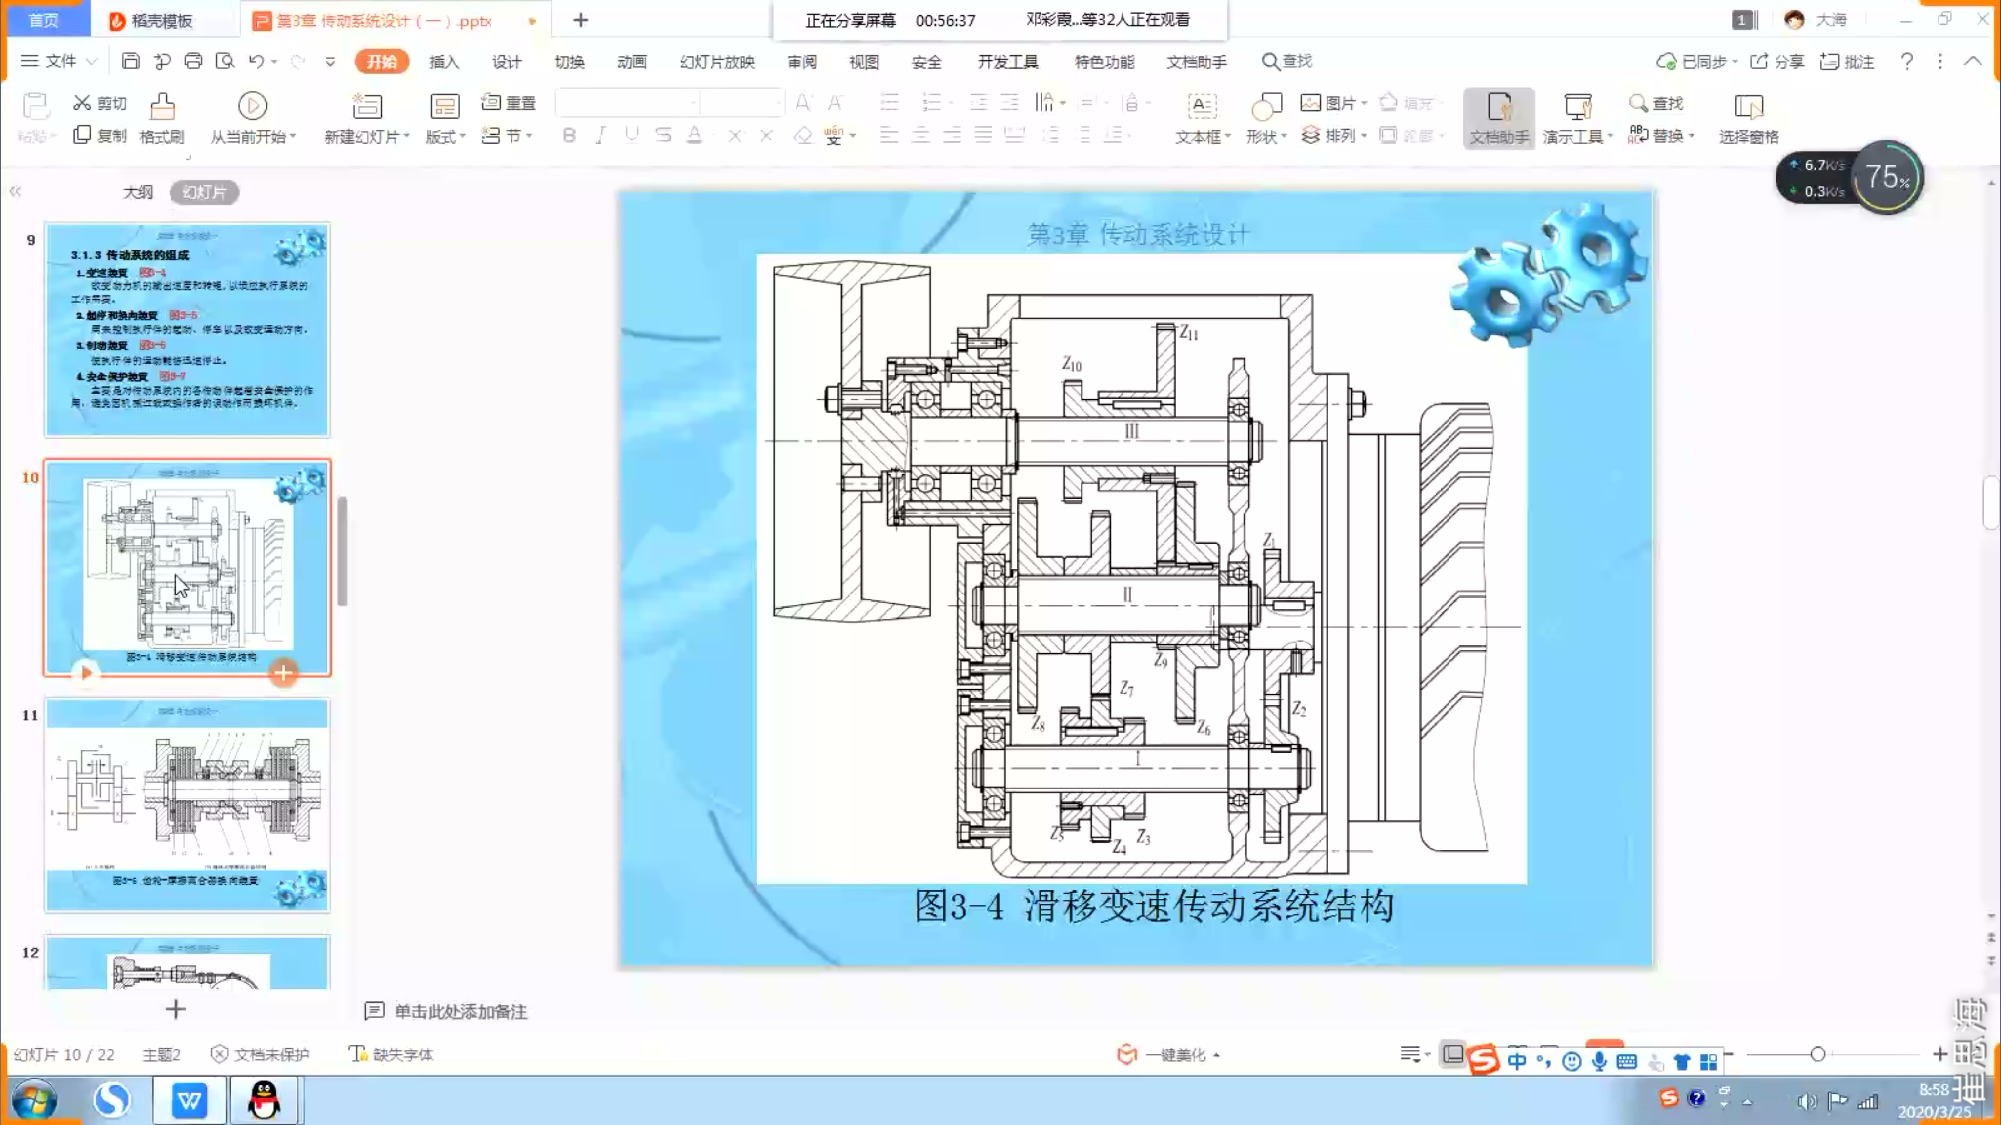This screenshot has height=1125, width=2001.
Task: Open comments via 批注 button
Action: tap(1847, 61)
